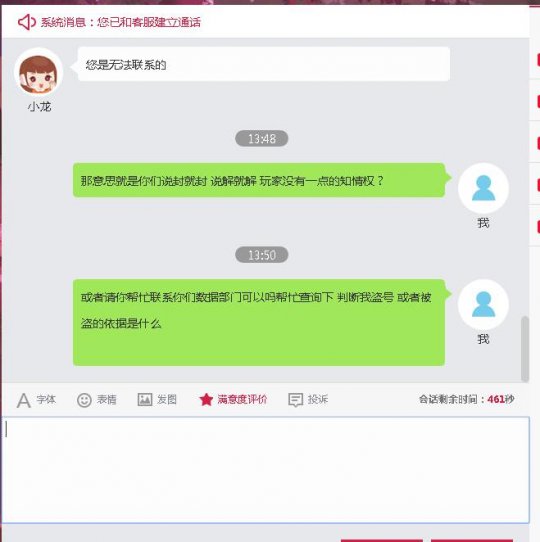Screen dimensions: 540x542
Task: Click the 系统消息 notice text at top
Action: [x=121, y=22]
